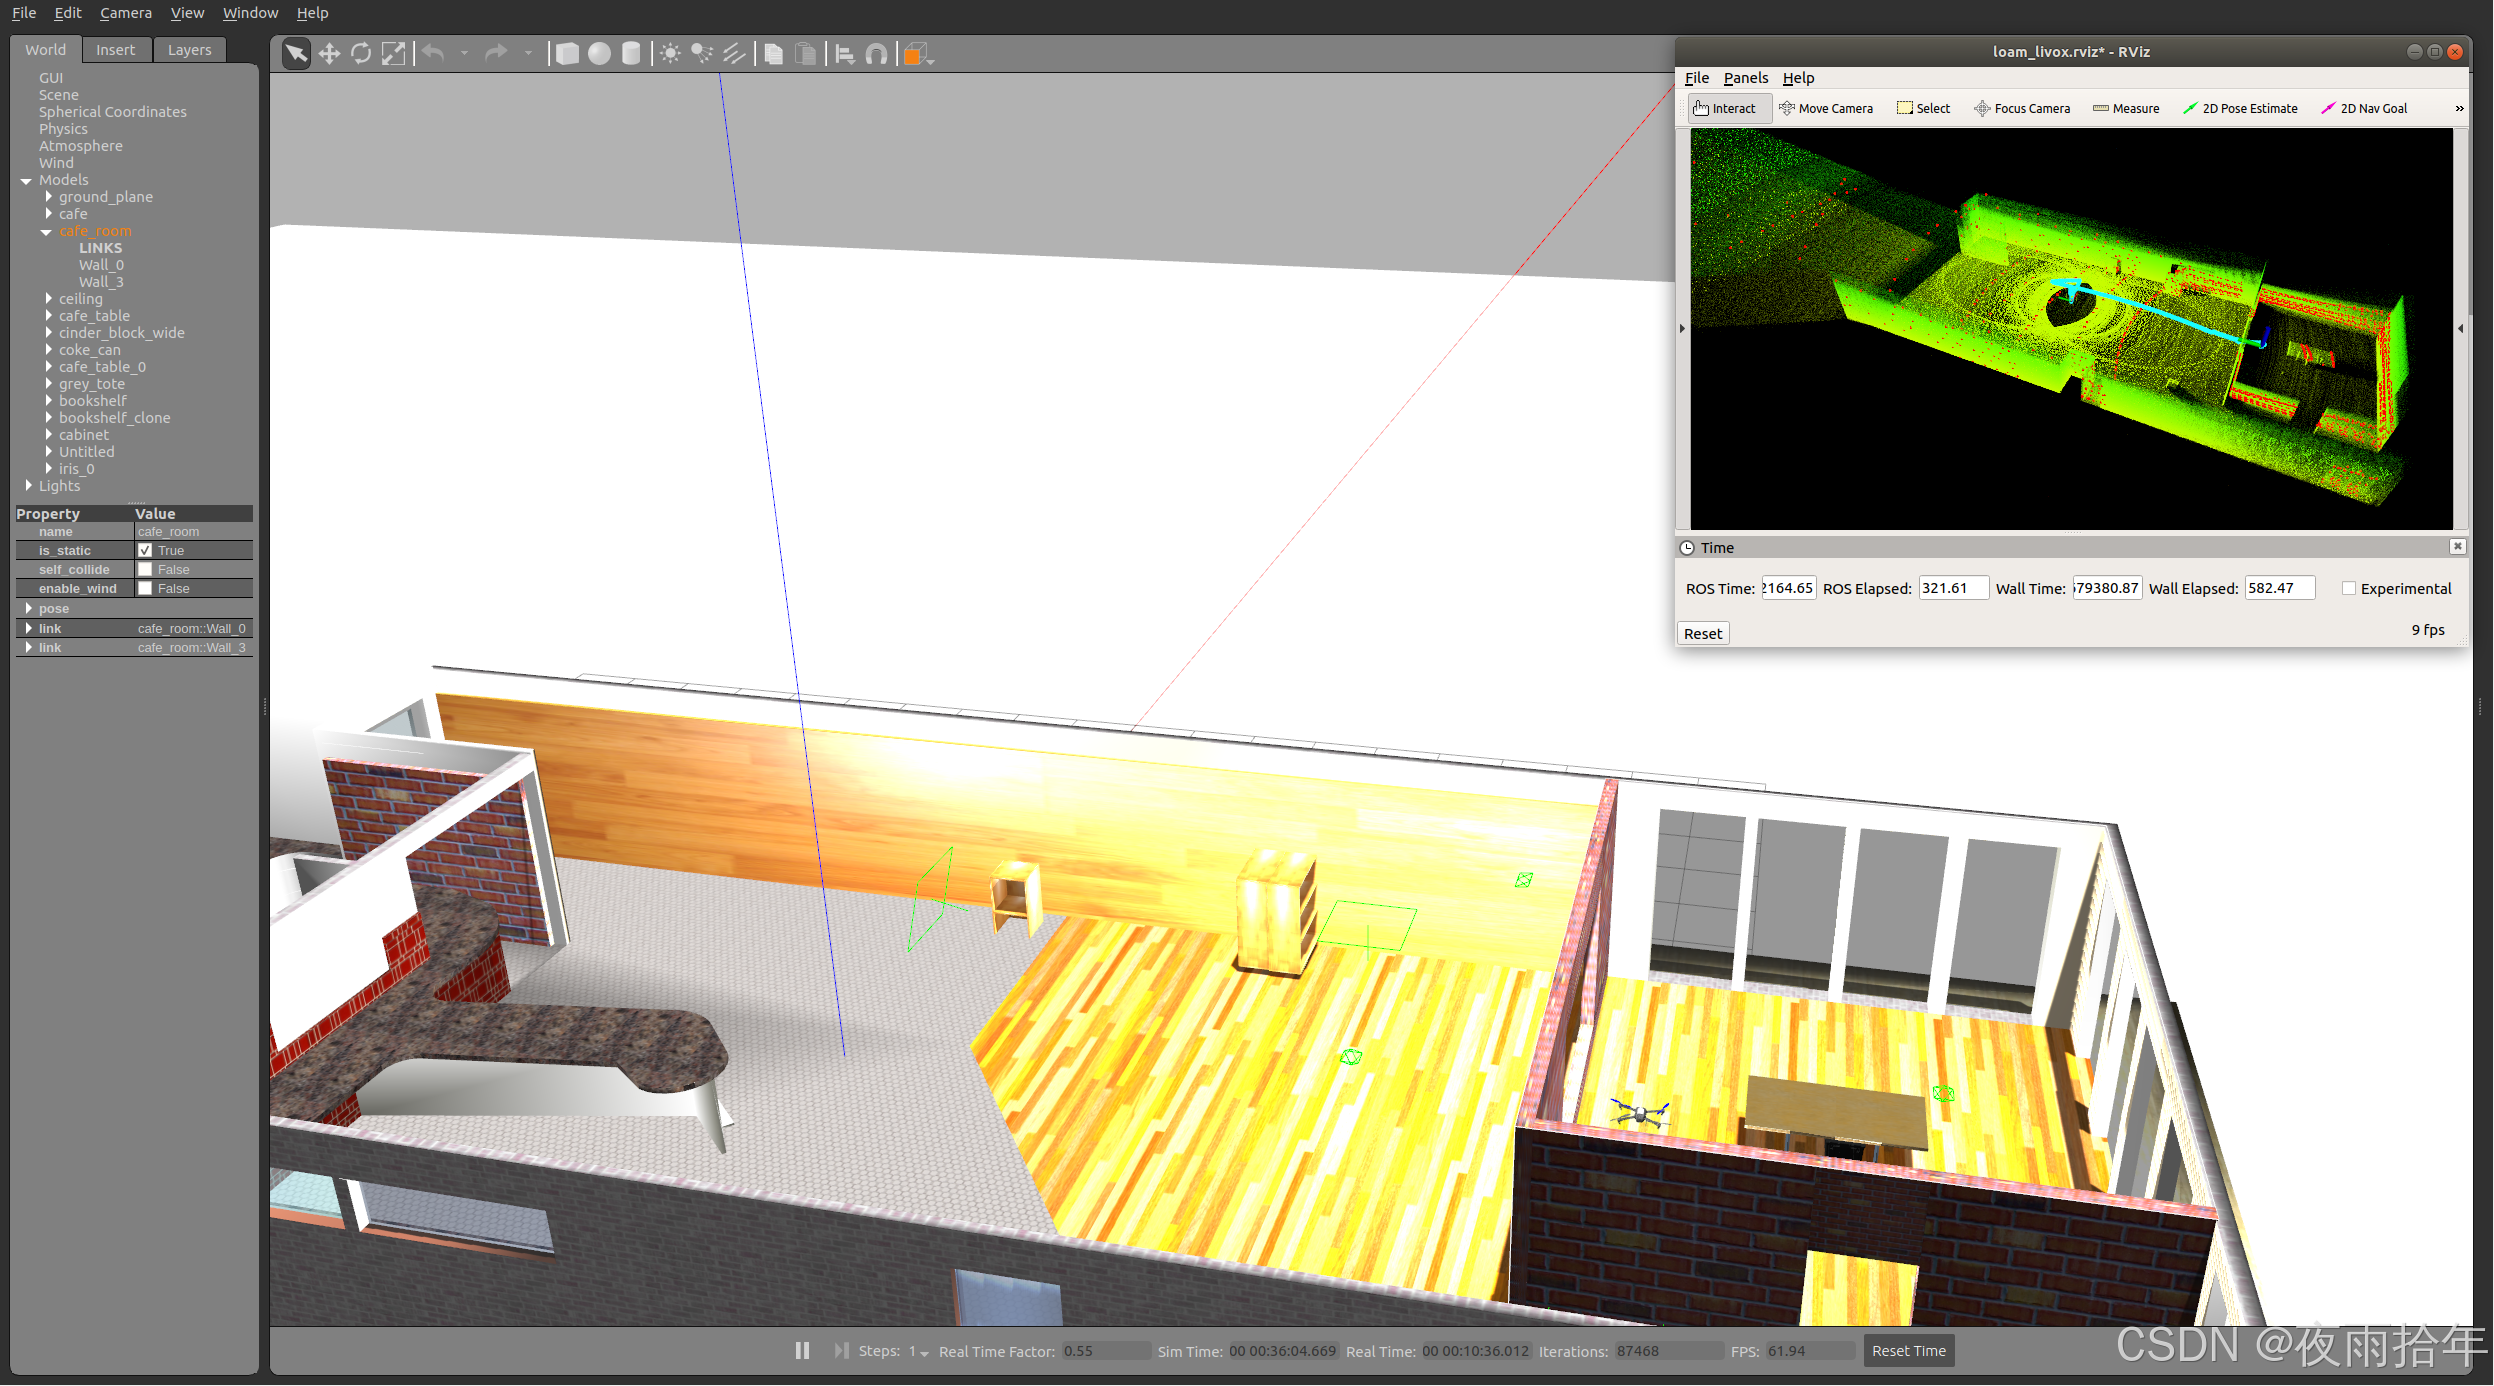Collapse the cafe_room model tree
The width and height of the screenshot is (2494, 1386).
click(46, 232)
